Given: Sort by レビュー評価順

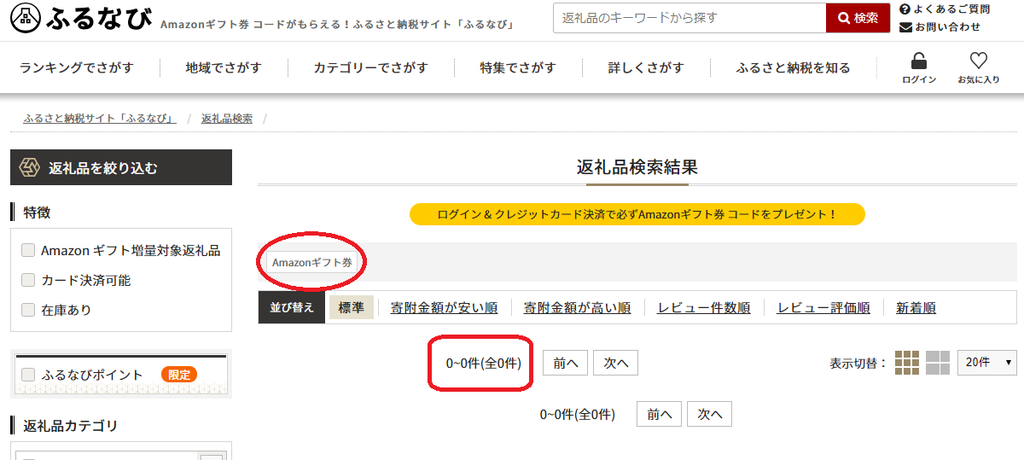Looking at the screenshot, I should click(824, 308).
